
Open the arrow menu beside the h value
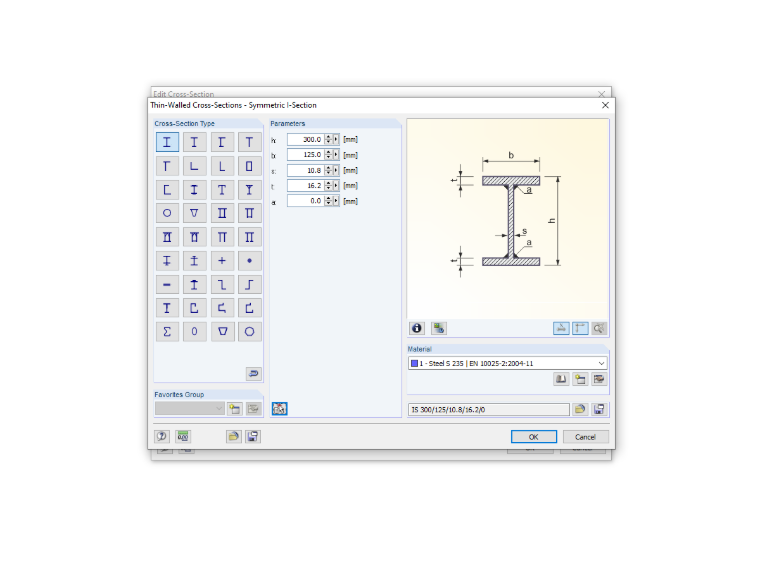(x=336, y=139)
